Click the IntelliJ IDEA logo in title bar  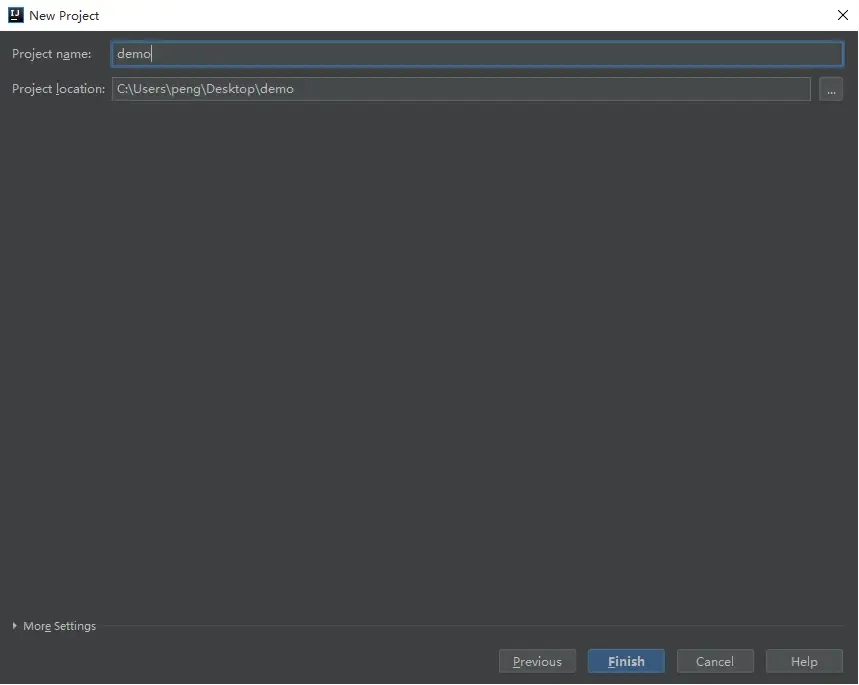pos(15,15)
